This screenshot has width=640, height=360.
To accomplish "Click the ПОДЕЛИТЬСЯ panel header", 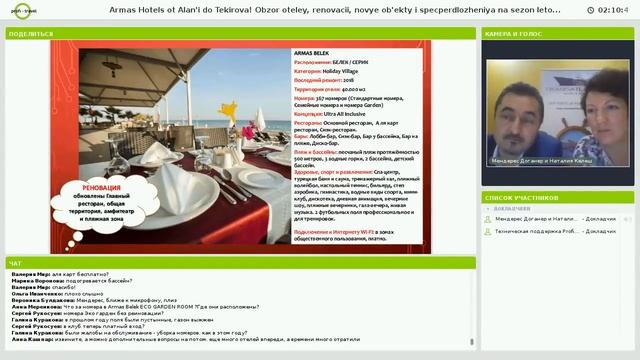I will tap(240, 34).
